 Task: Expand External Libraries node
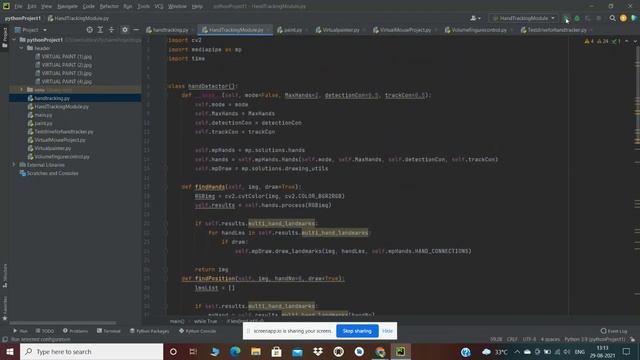14,165
